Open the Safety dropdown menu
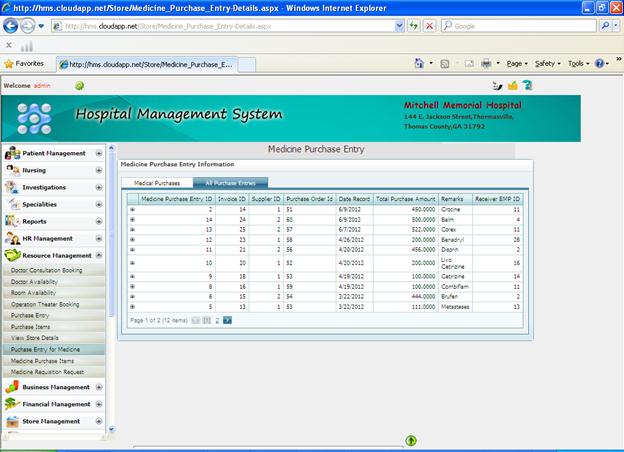This screenshot has height=452, width=624. [547, 63]
